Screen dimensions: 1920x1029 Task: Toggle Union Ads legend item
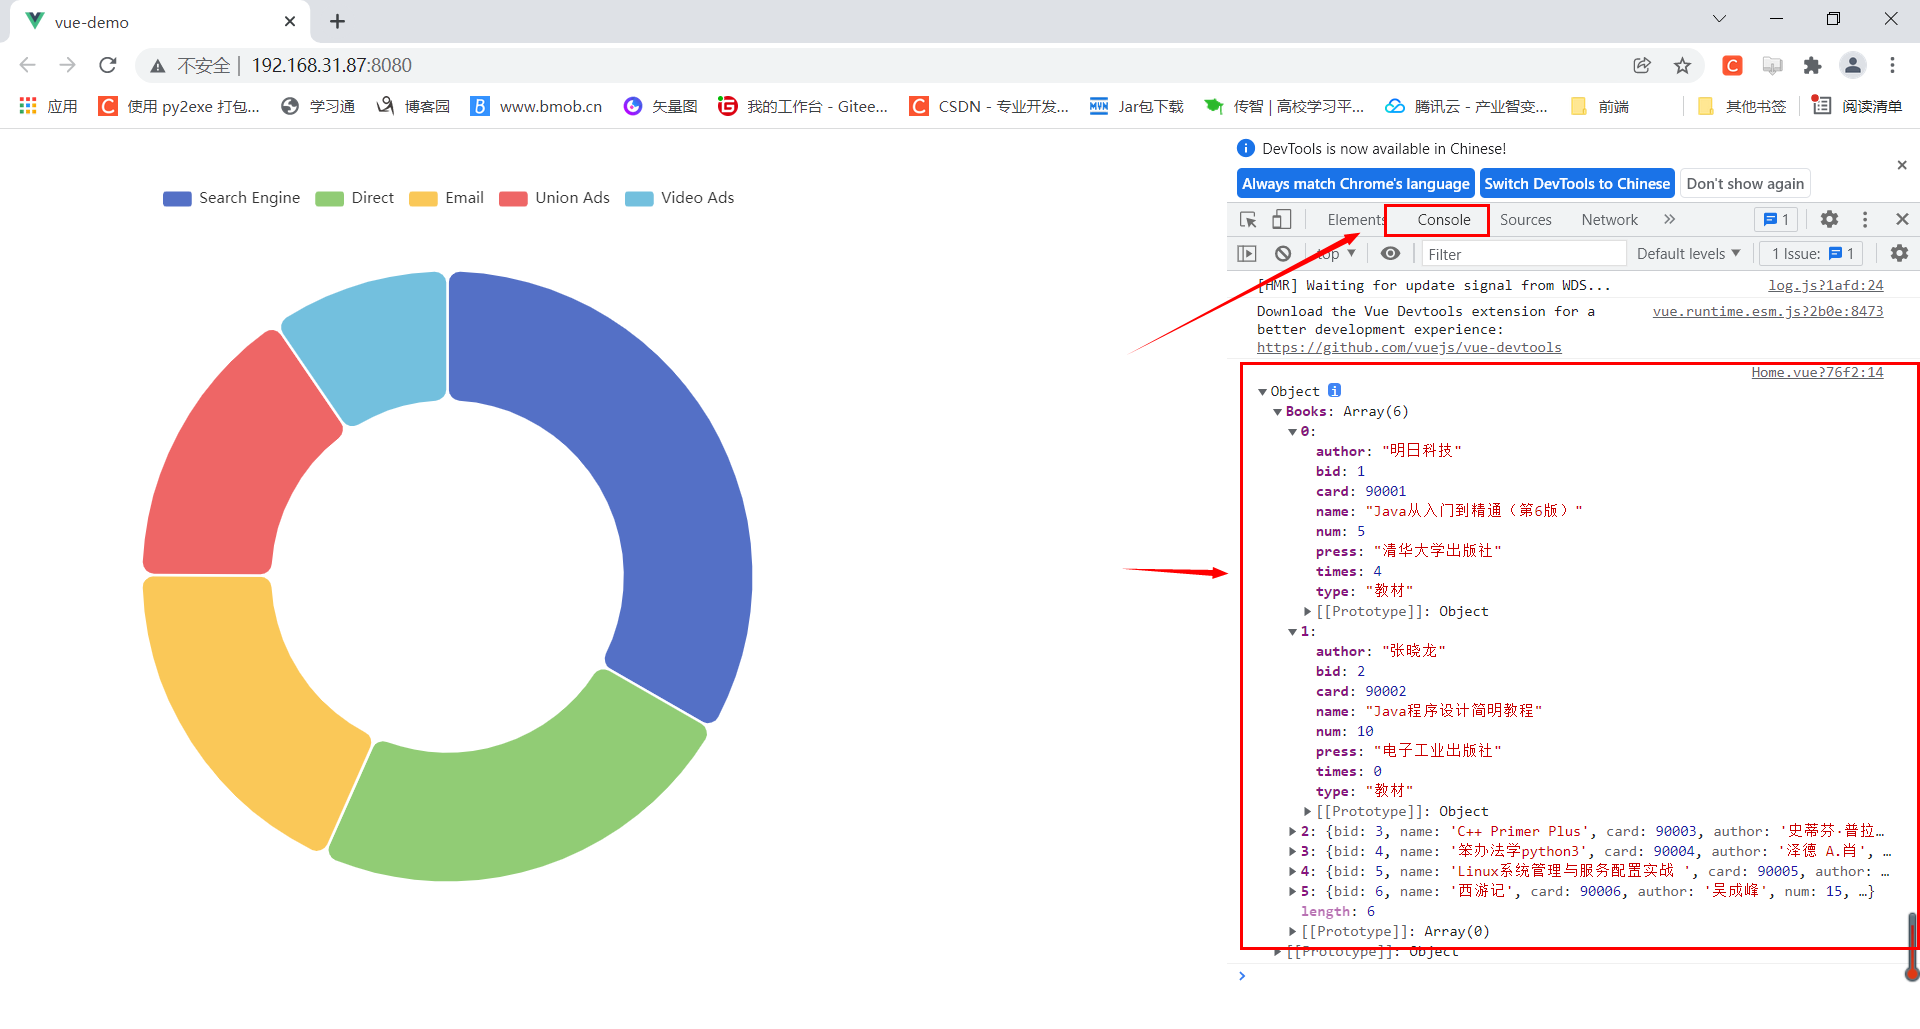click(x=555, y=198)
